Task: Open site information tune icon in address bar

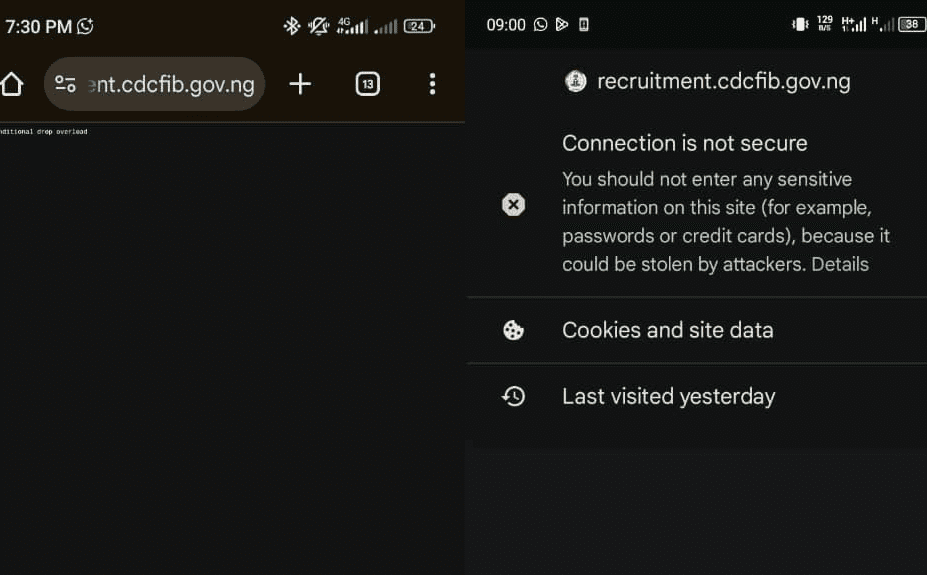Action: point(65,84)
